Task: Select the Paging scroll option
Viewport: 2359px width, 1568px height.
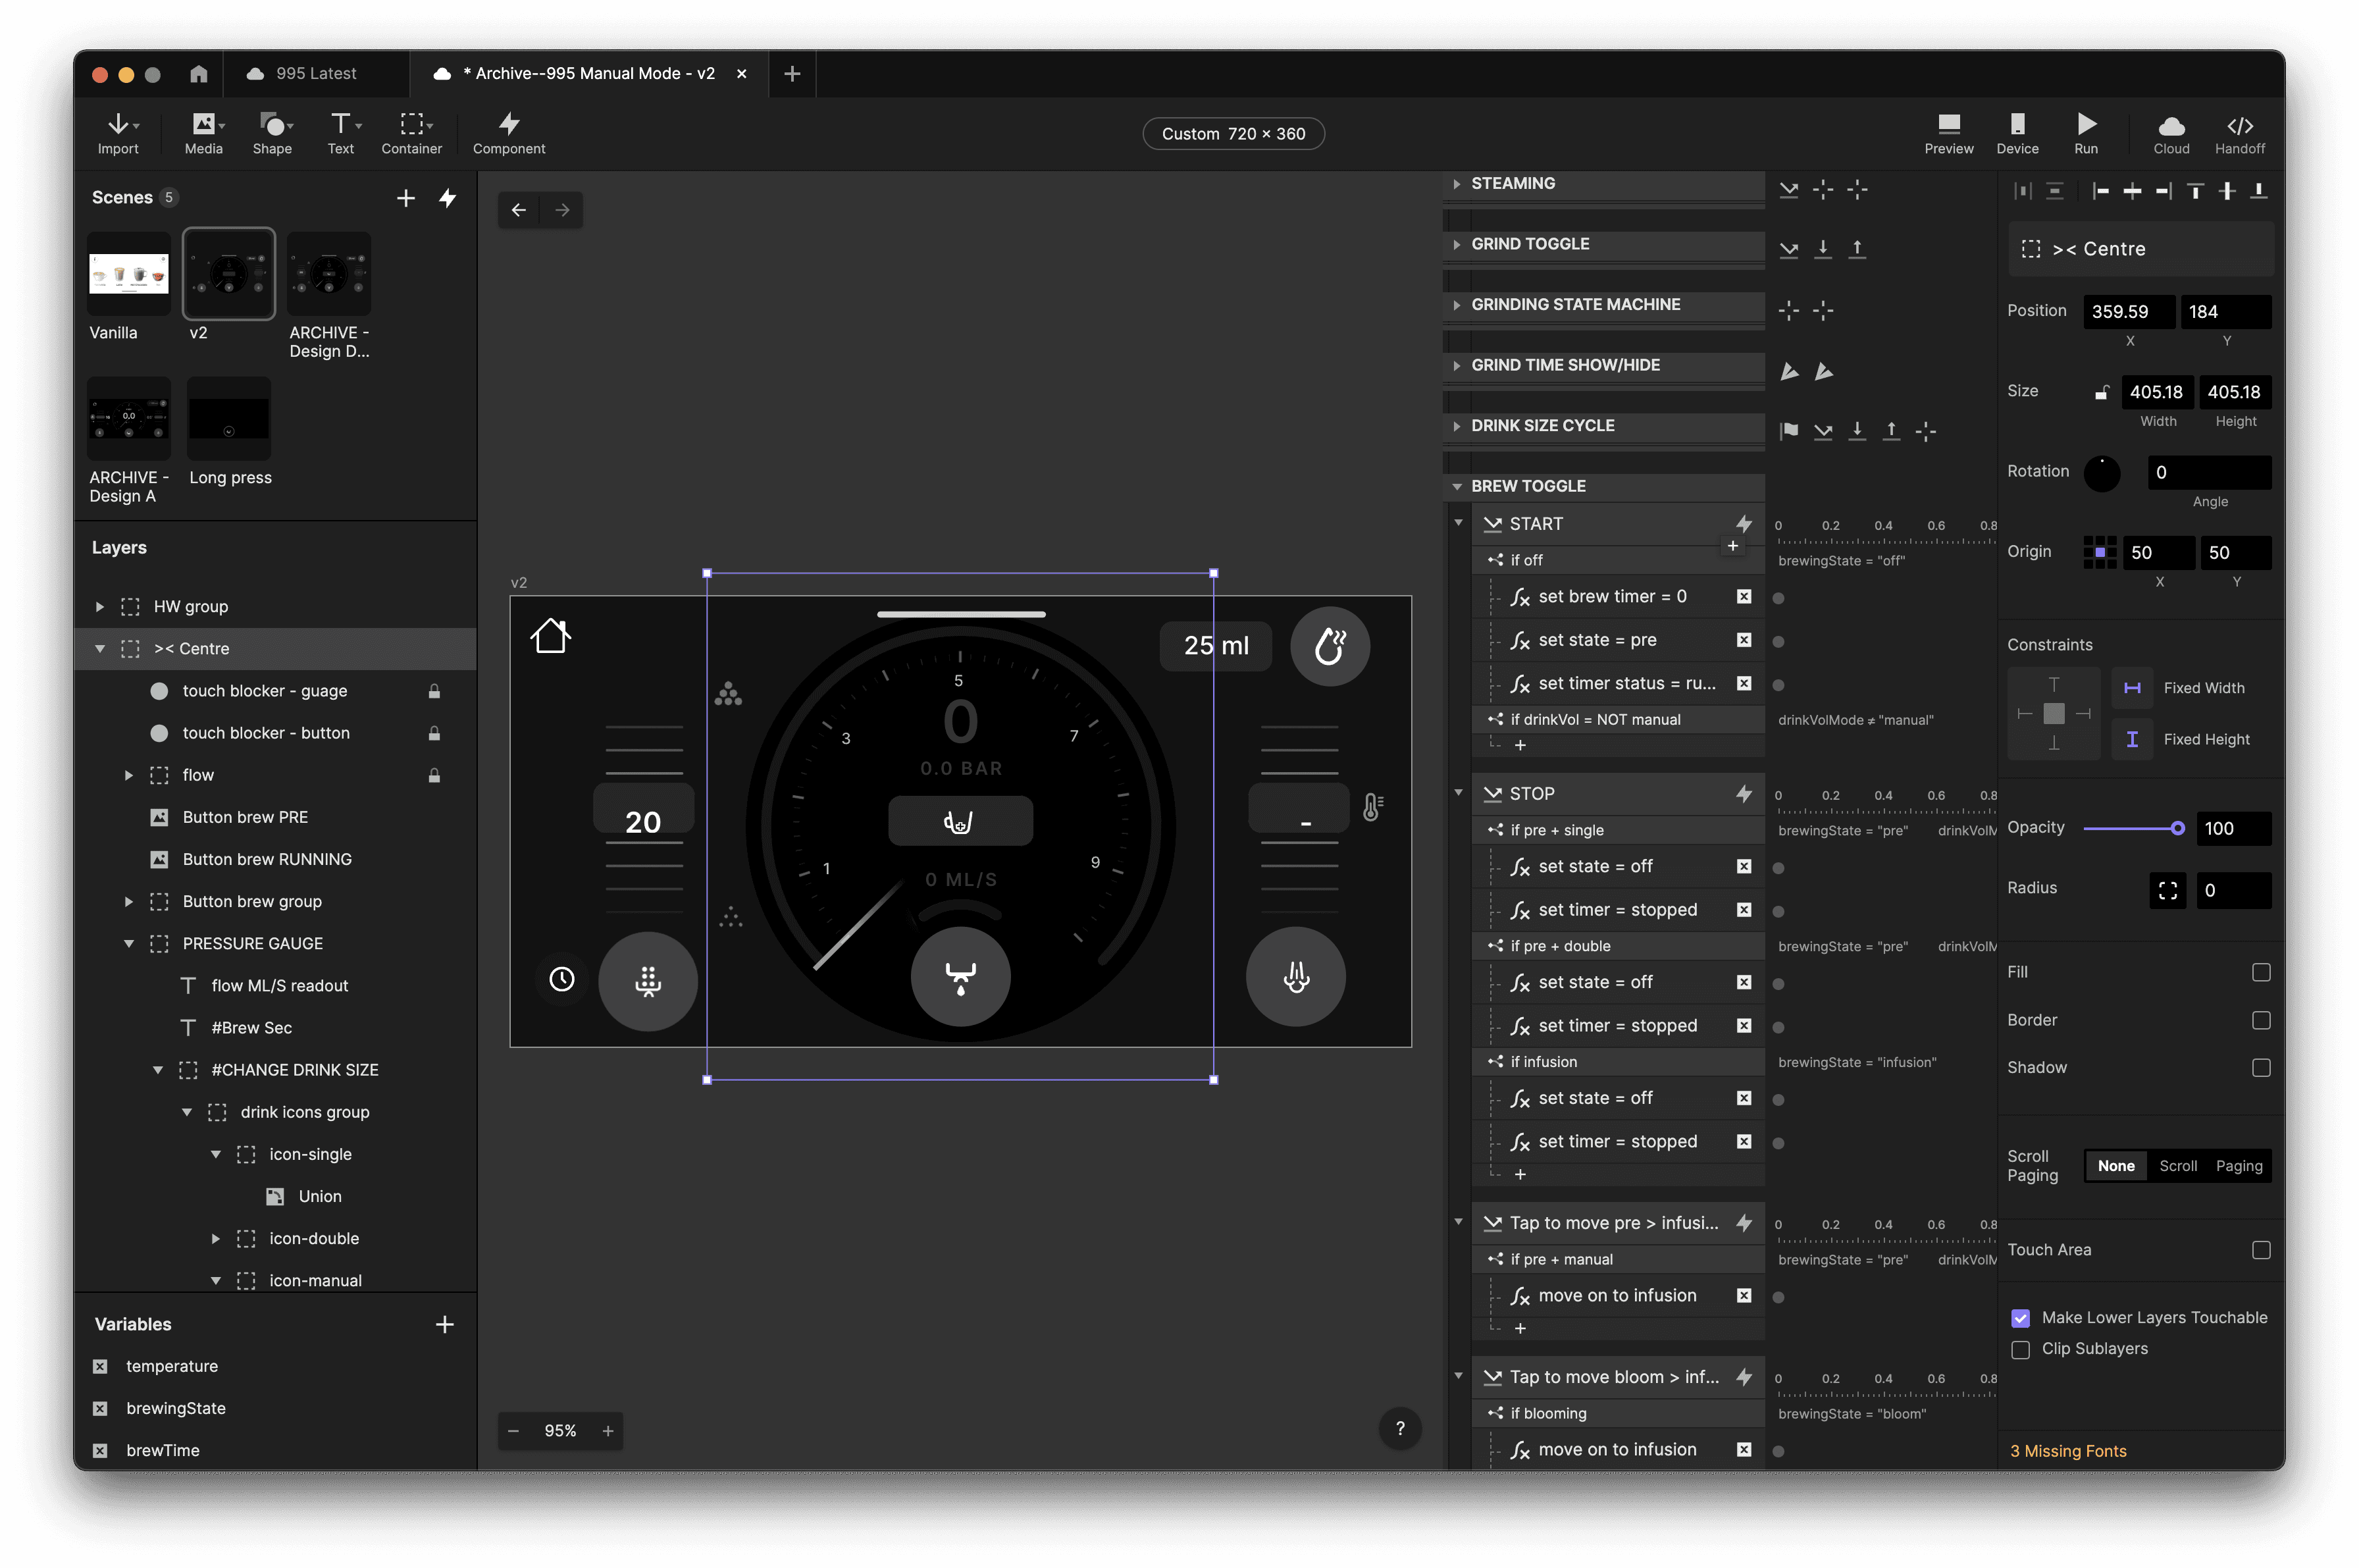Action: point(2238,1166)
